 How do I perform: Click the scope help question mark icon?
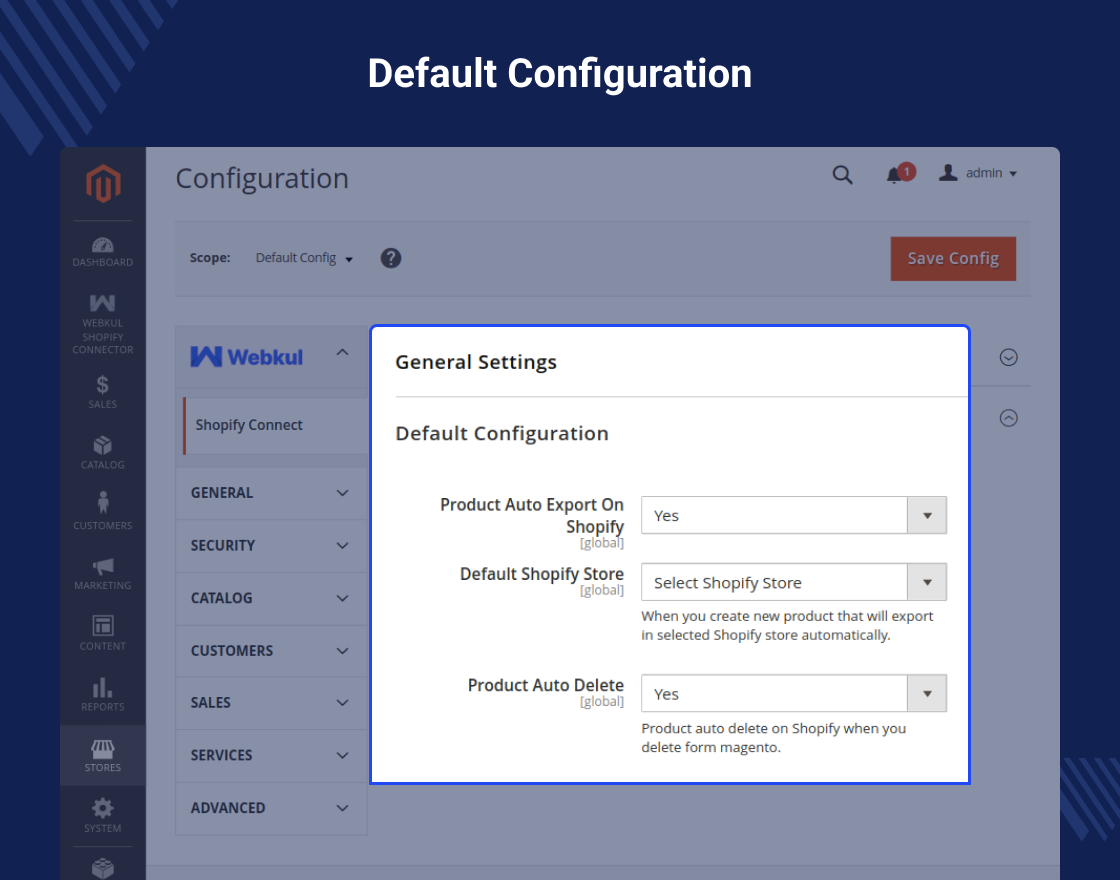click(x=391, y=258)
